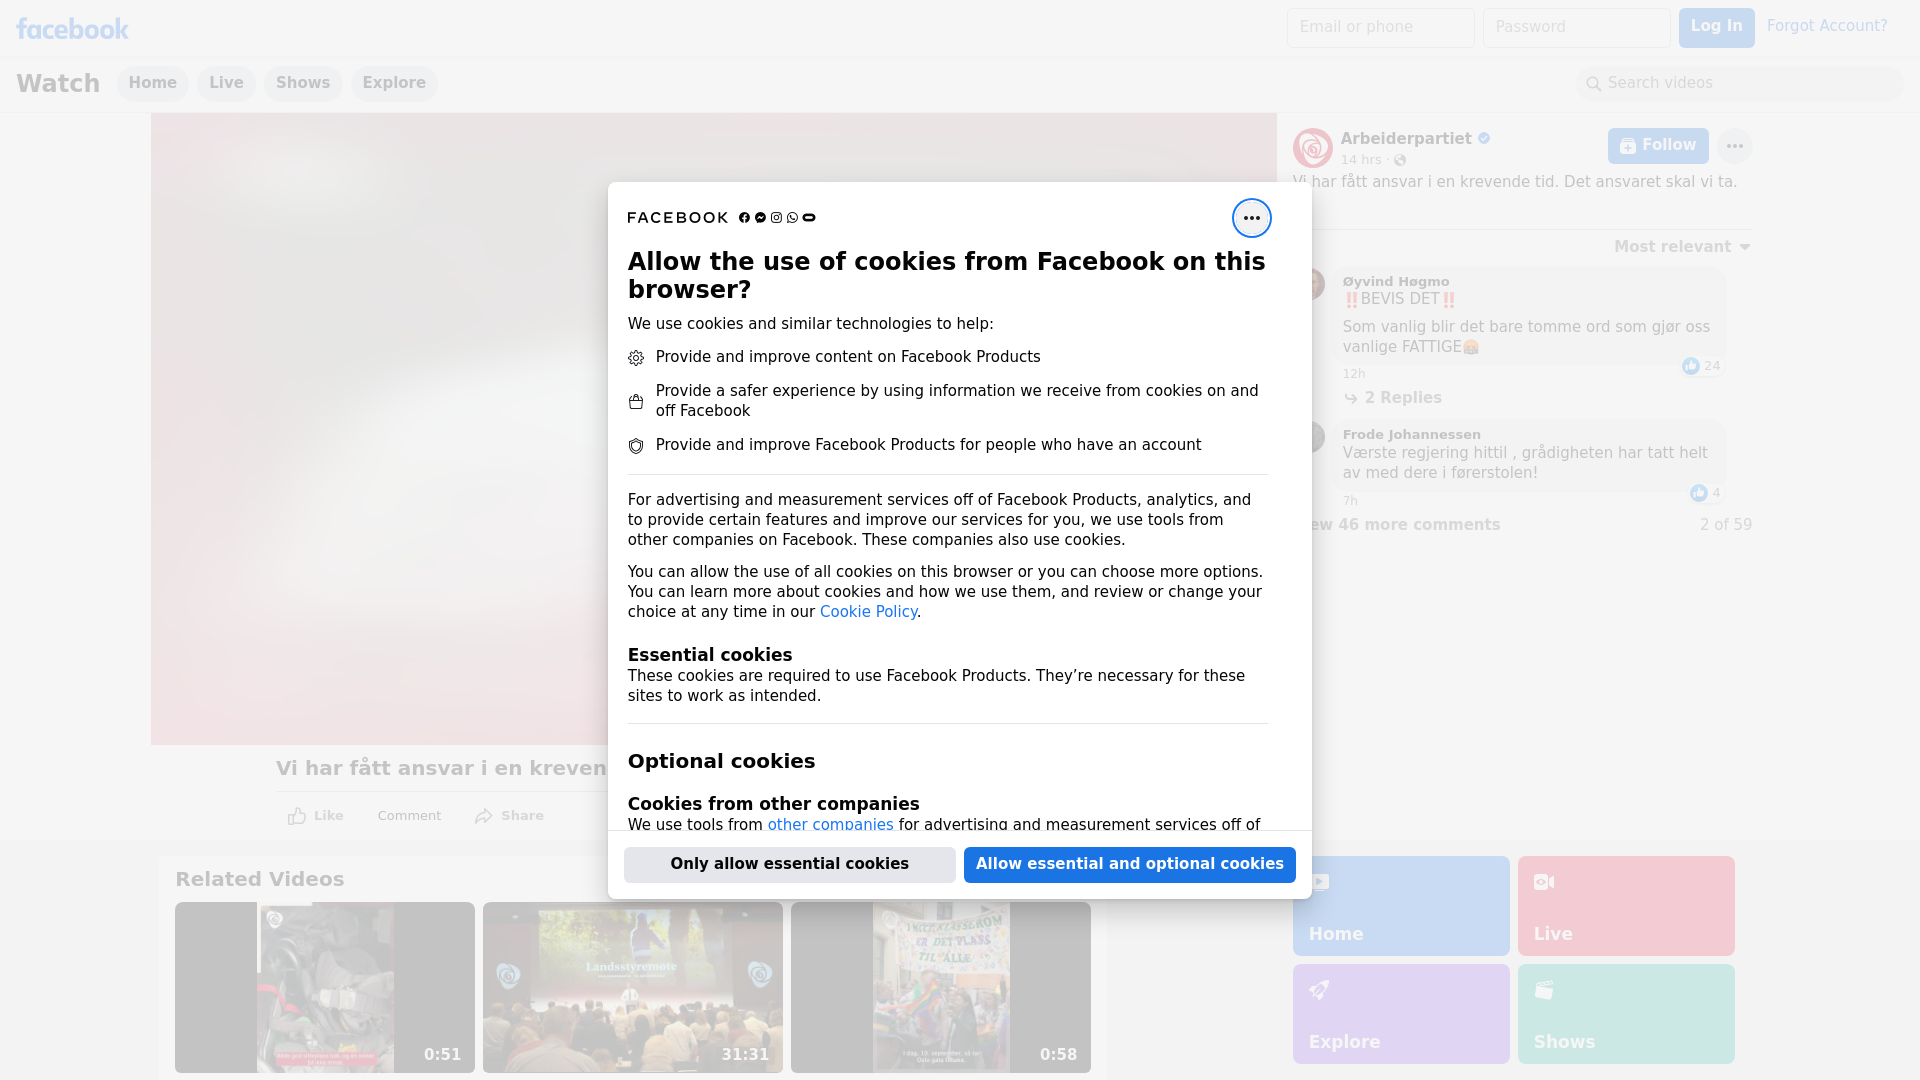Click the Øyvind Høgmo commenter name
1920x1080 pixels.
click(x=1395, y=282)
